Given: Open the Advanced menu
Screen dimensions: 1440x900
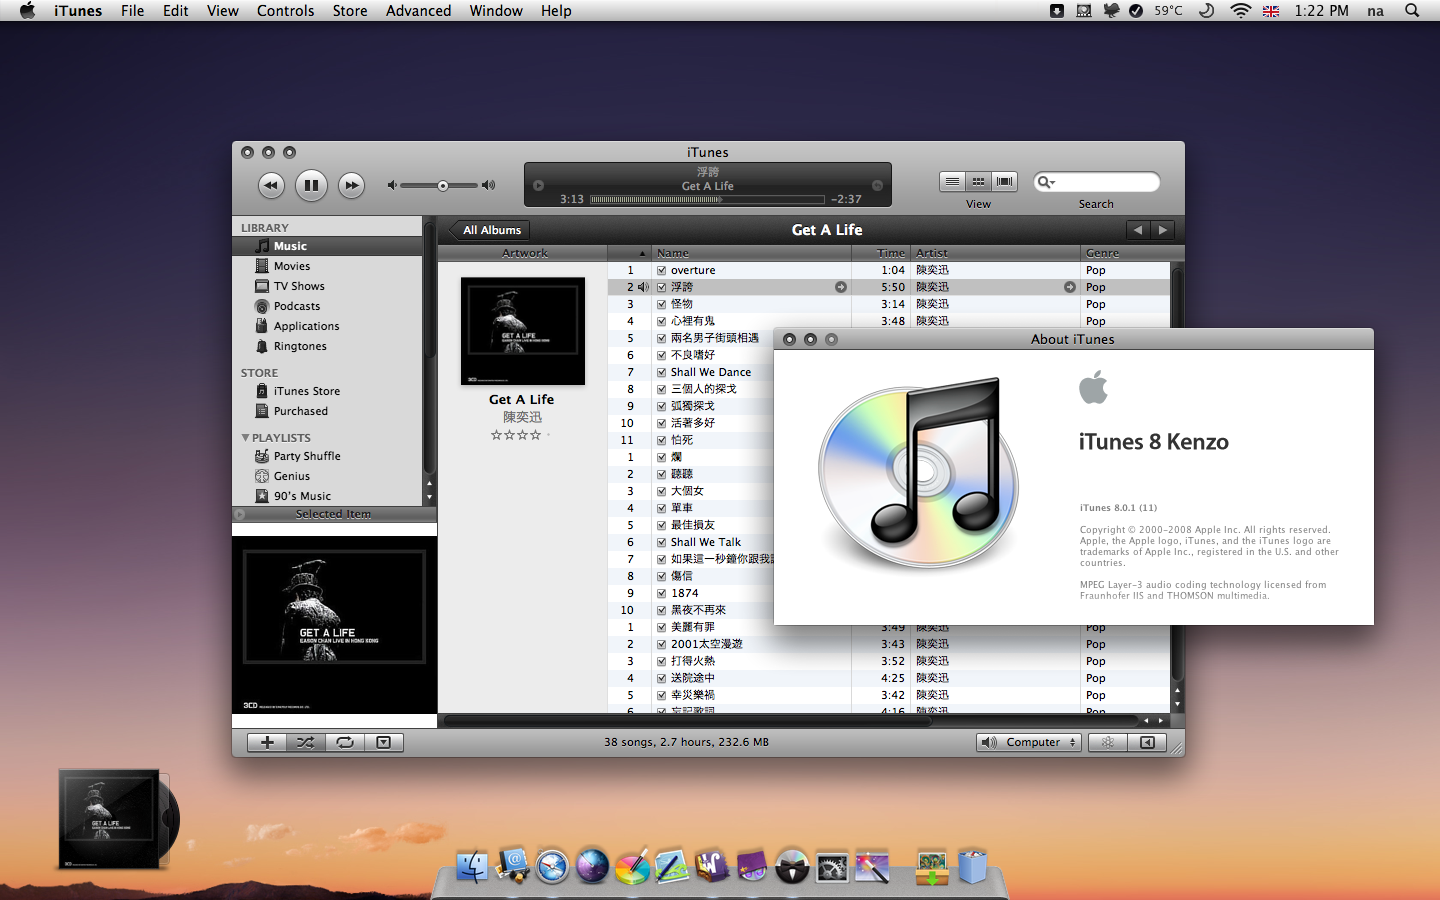Looking at the screenshot, I should click(x=418, y=11).
